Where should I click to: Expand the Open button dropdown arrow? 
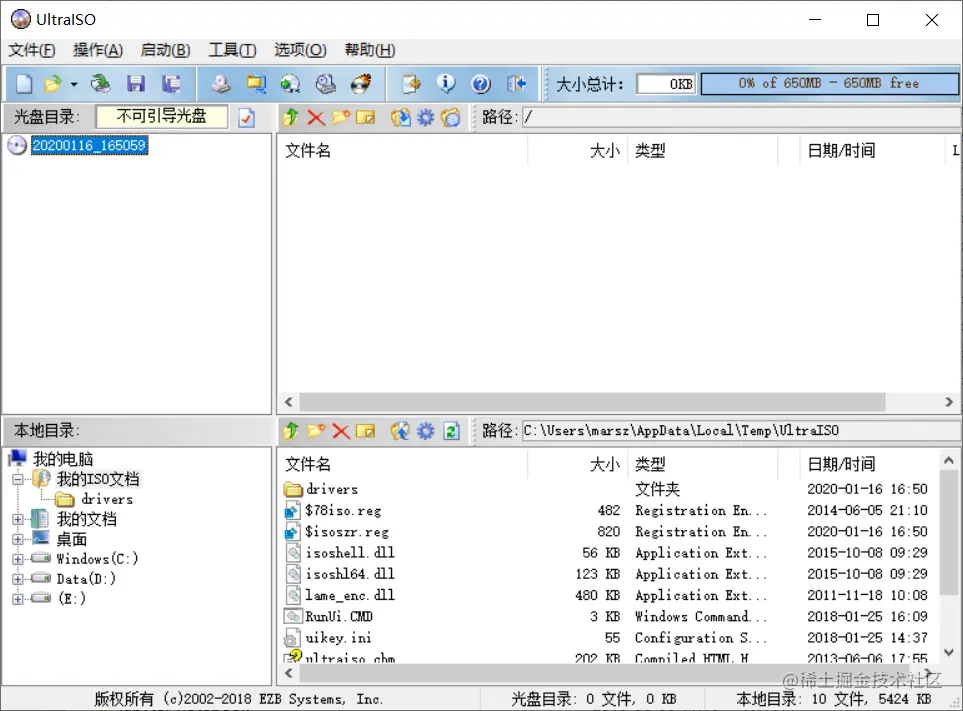click(74, 84)
